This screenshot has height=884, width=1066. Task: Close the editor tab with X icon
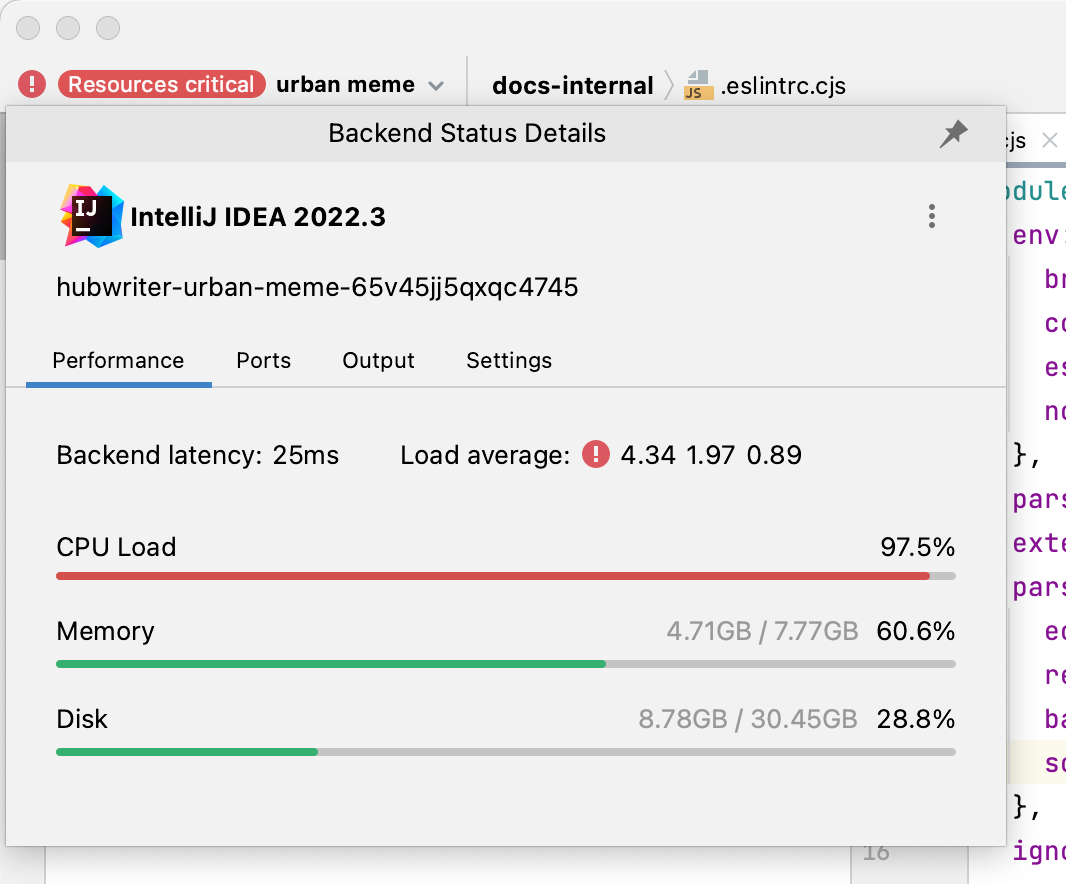tap(1049, 141)
